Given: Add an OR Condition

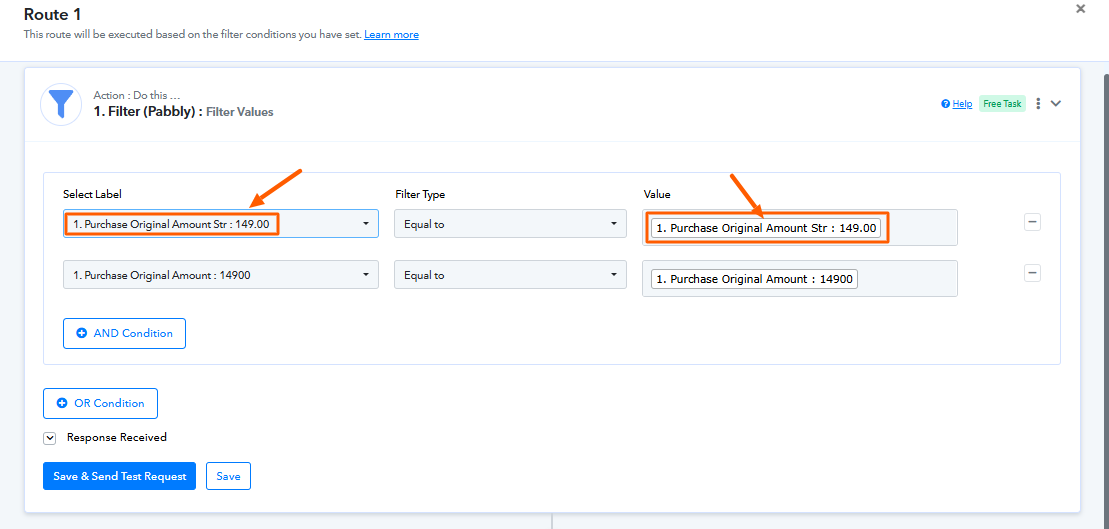Looking at the screenshot, I should coord(100,403).
